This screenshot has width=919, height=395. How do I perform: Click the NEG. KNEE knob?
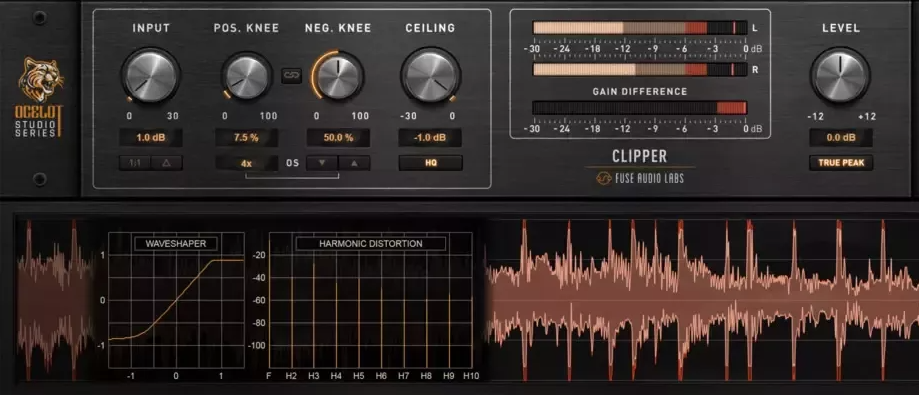click(338, 76)
